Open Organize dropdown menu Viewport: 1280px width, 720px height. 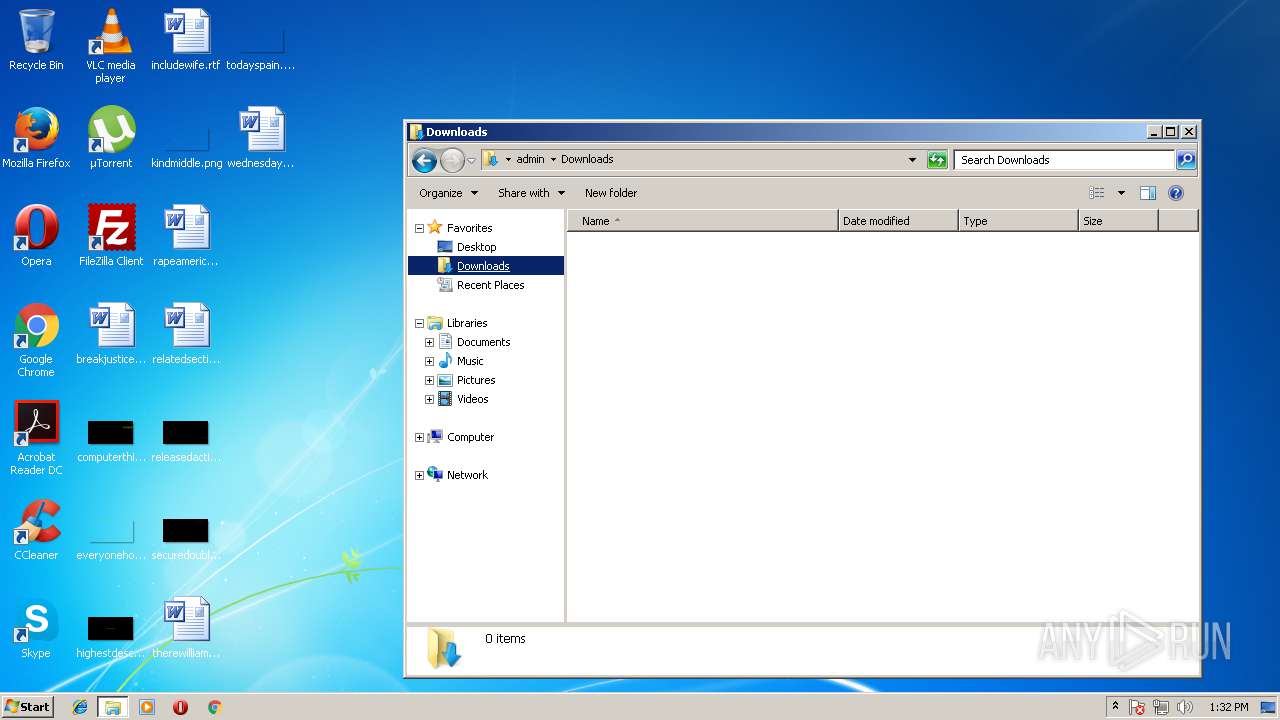point(448,193)
